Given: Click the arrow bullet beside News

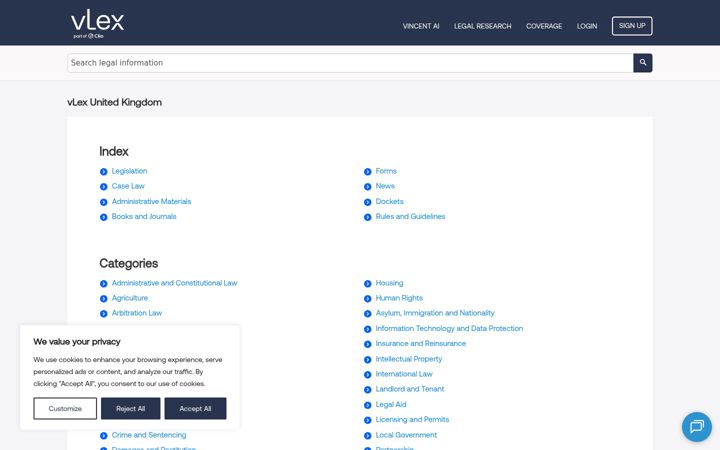Looking at the screenshot, I should [x=367, y=187].
